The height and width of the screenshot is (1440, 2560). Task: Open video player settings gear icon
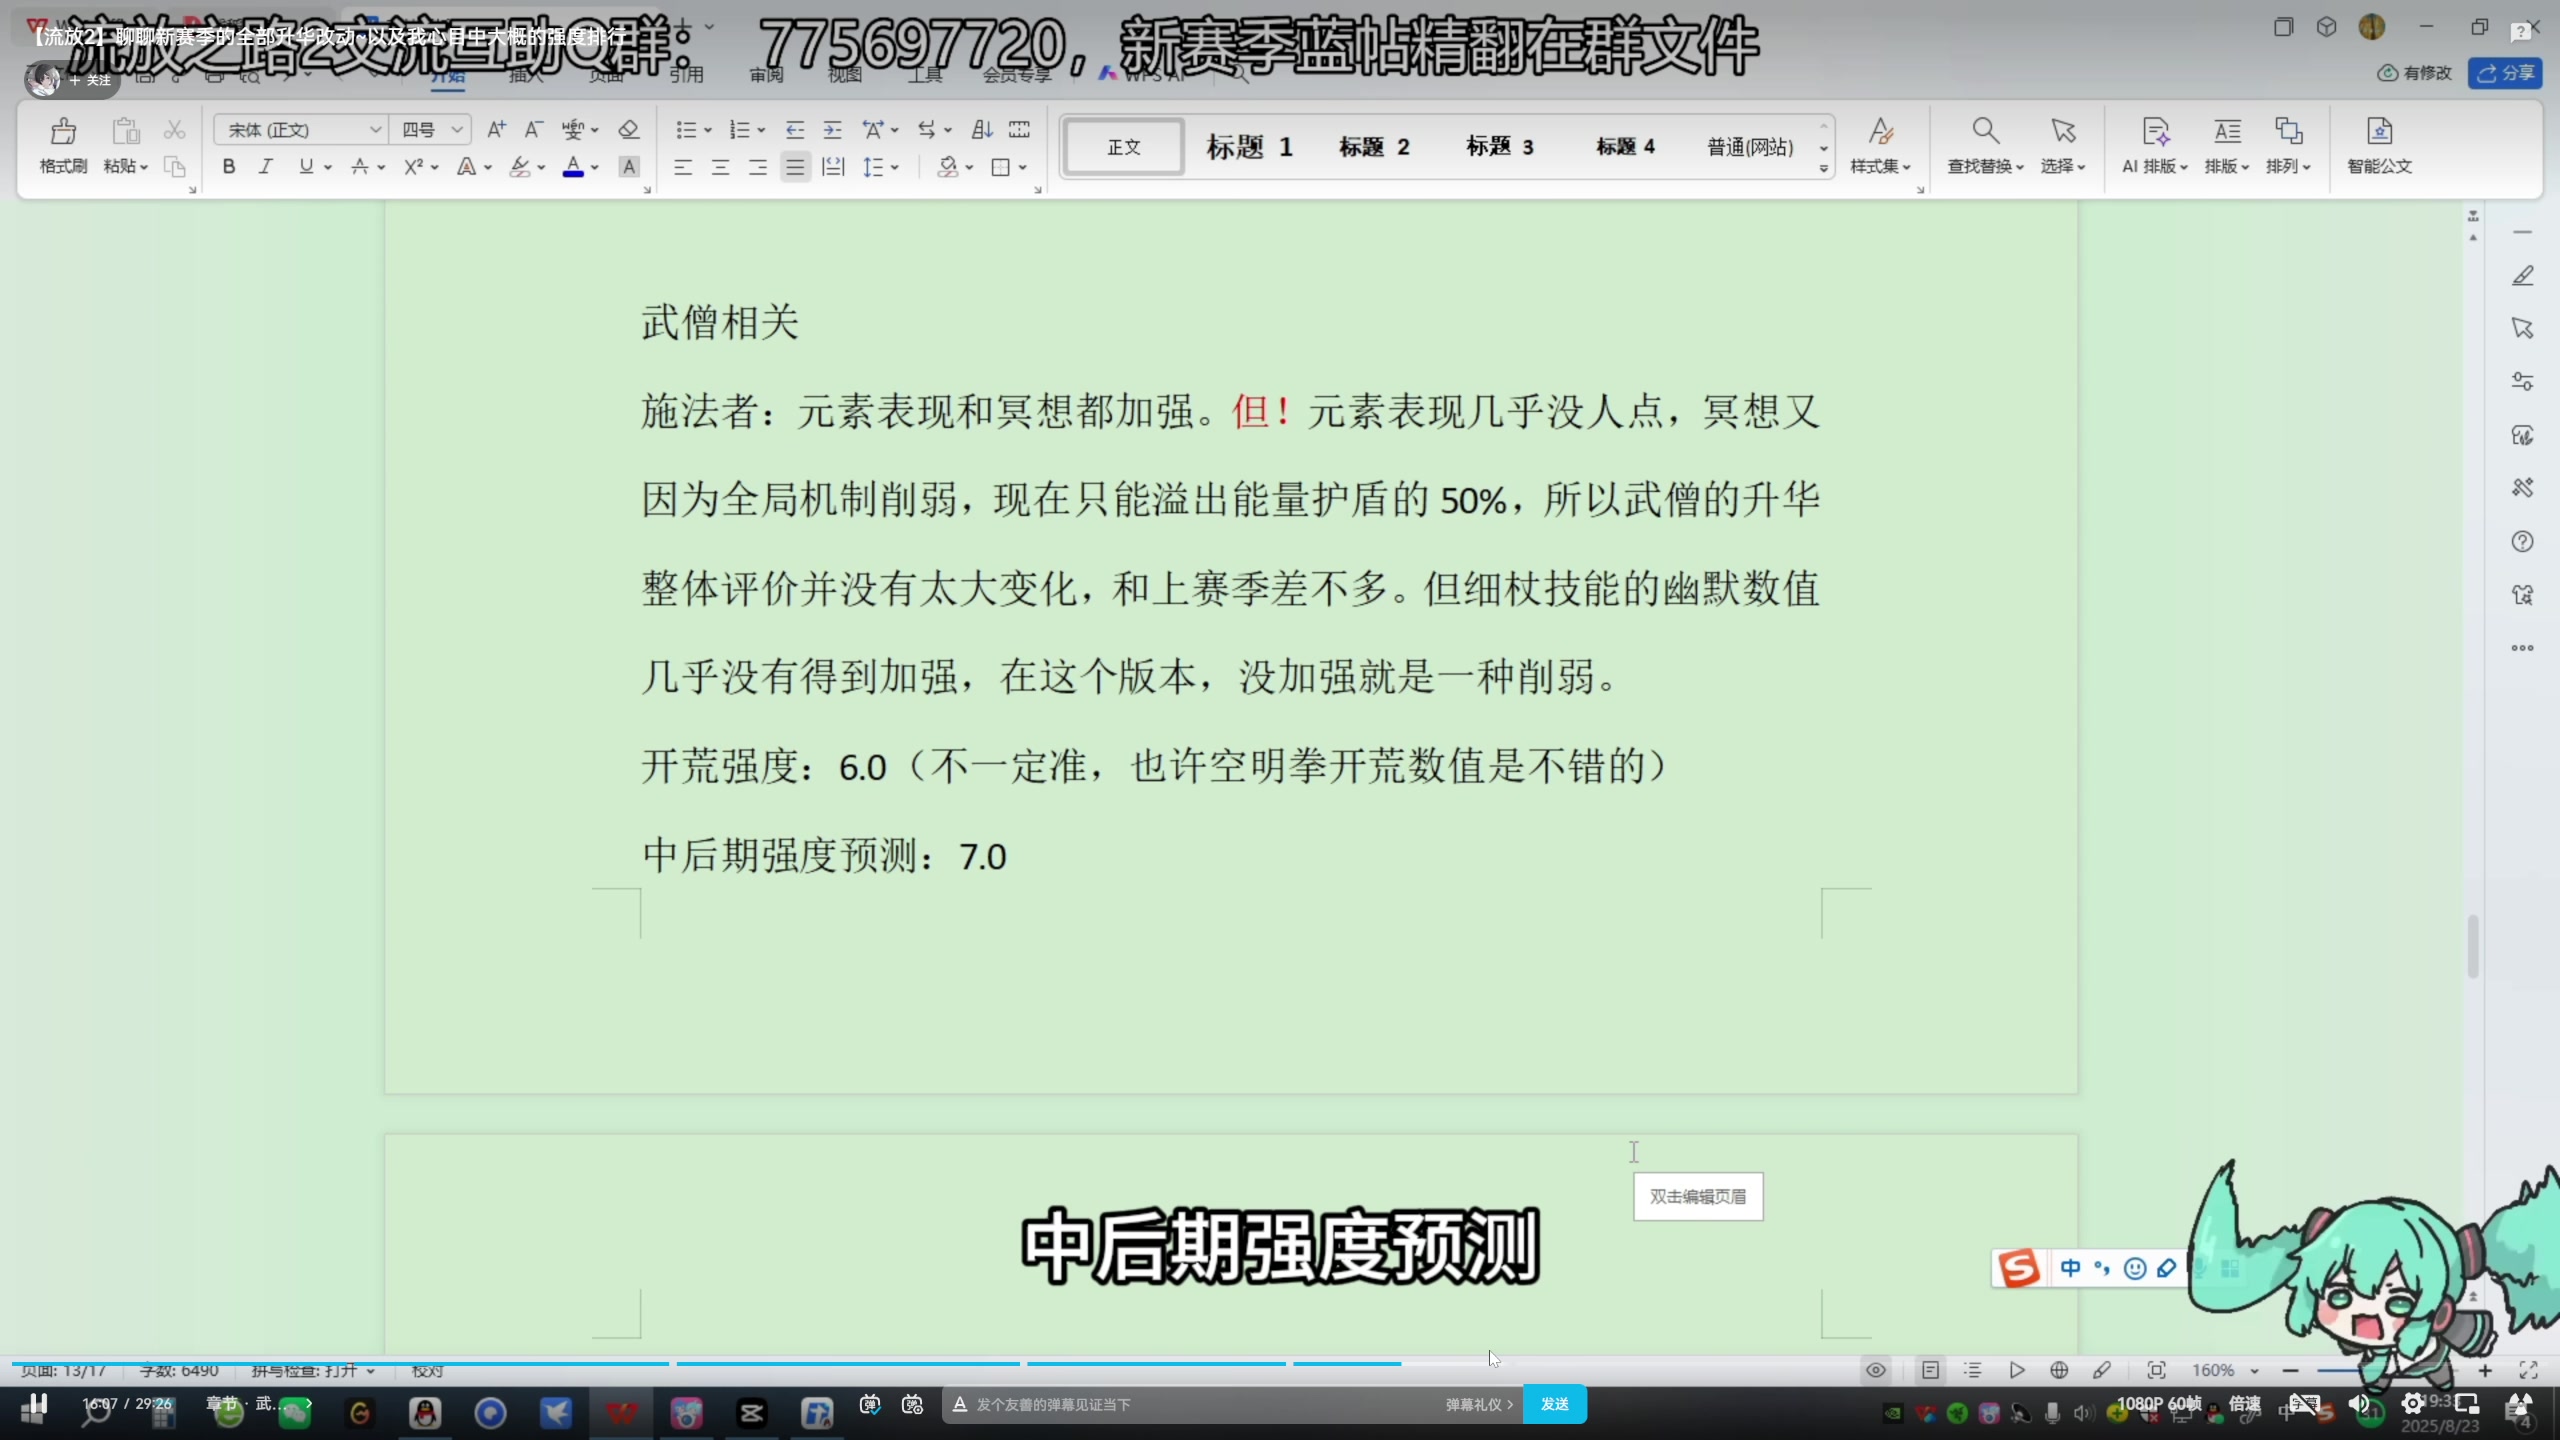point(2412,1404)
